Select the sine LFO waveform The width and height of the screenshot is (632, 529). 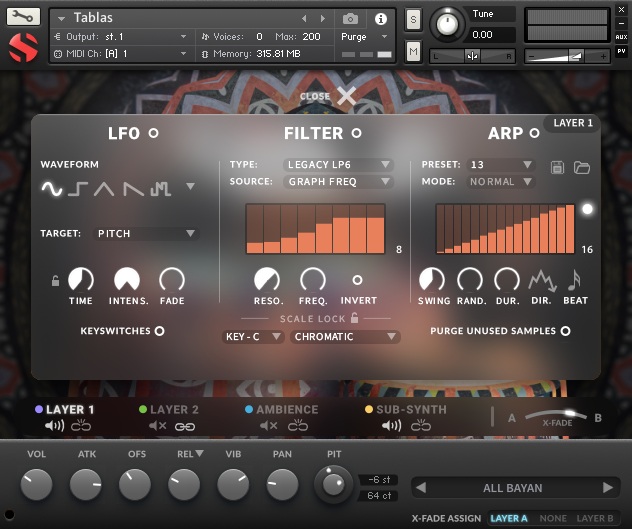pos(52,188)
